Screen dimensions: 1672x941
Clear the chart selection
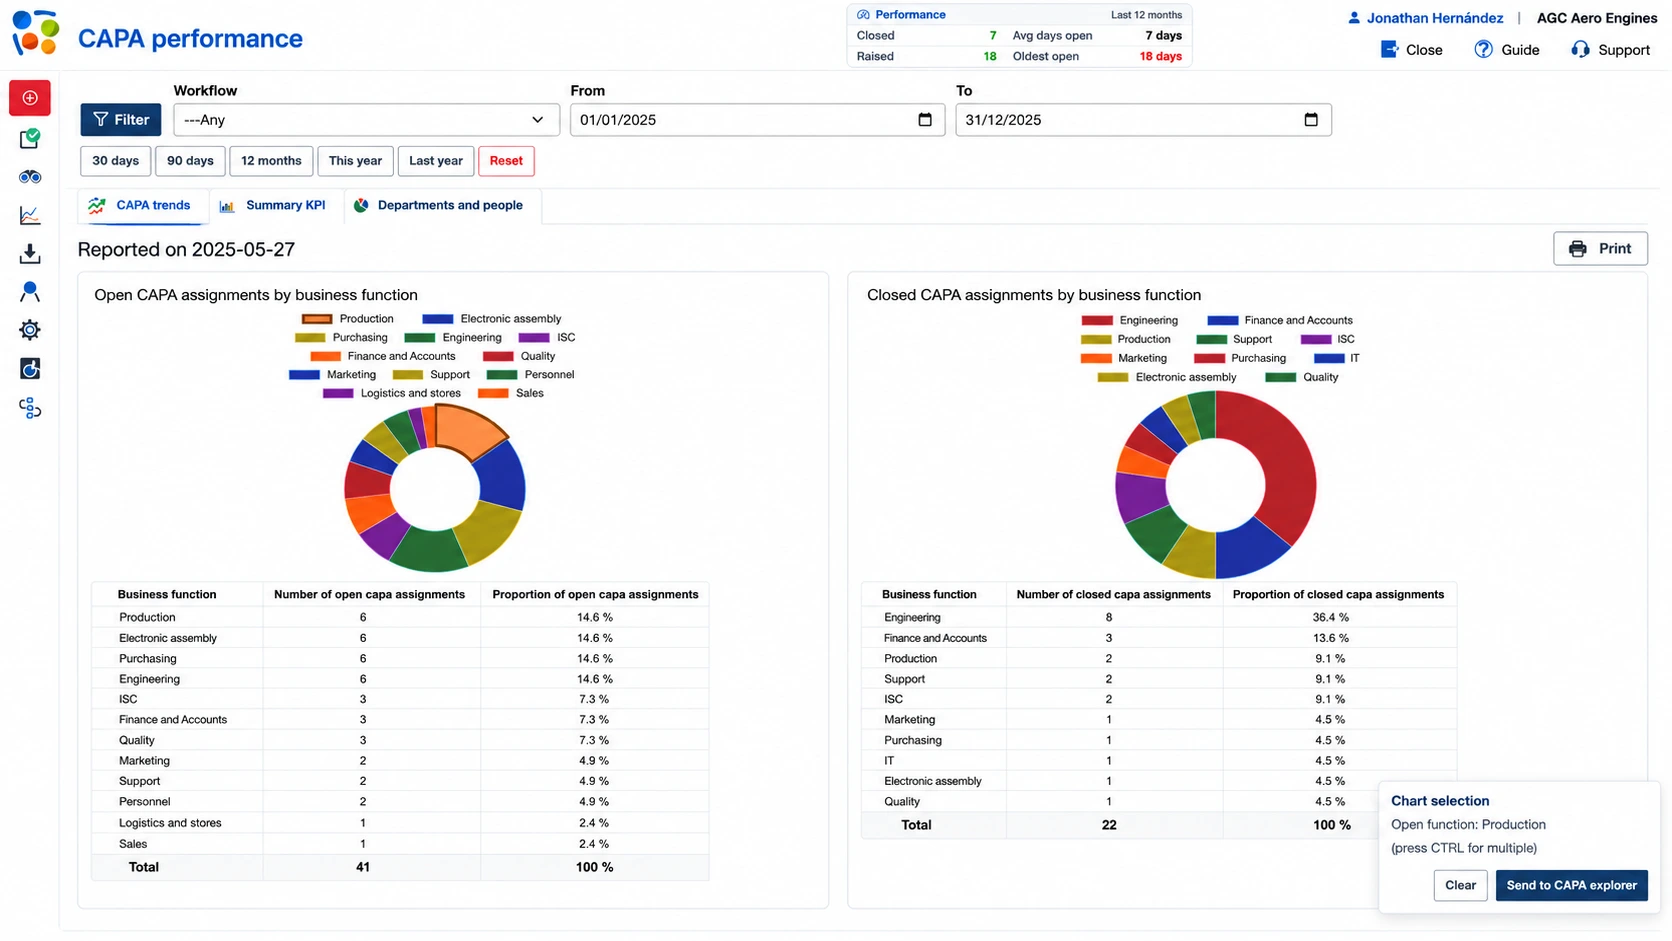click(1460, 885)
